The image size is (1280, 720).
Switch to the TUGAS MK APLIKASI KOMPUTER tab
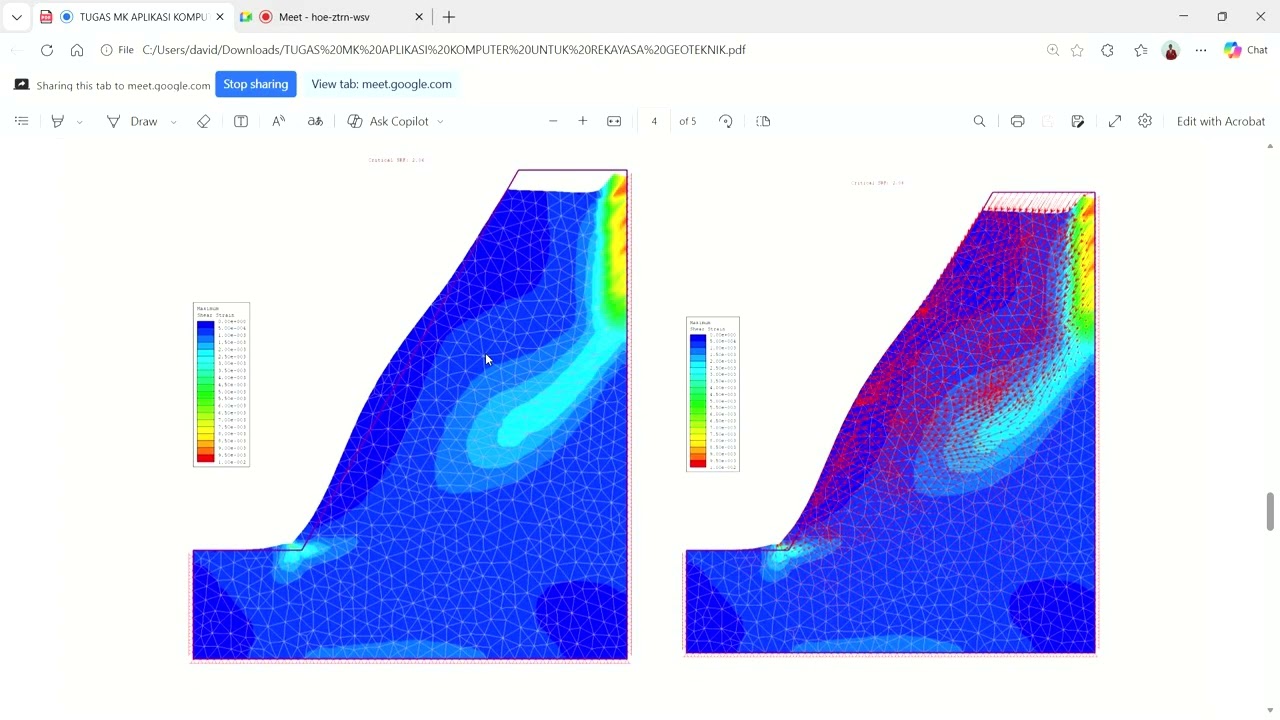(132, 17)
